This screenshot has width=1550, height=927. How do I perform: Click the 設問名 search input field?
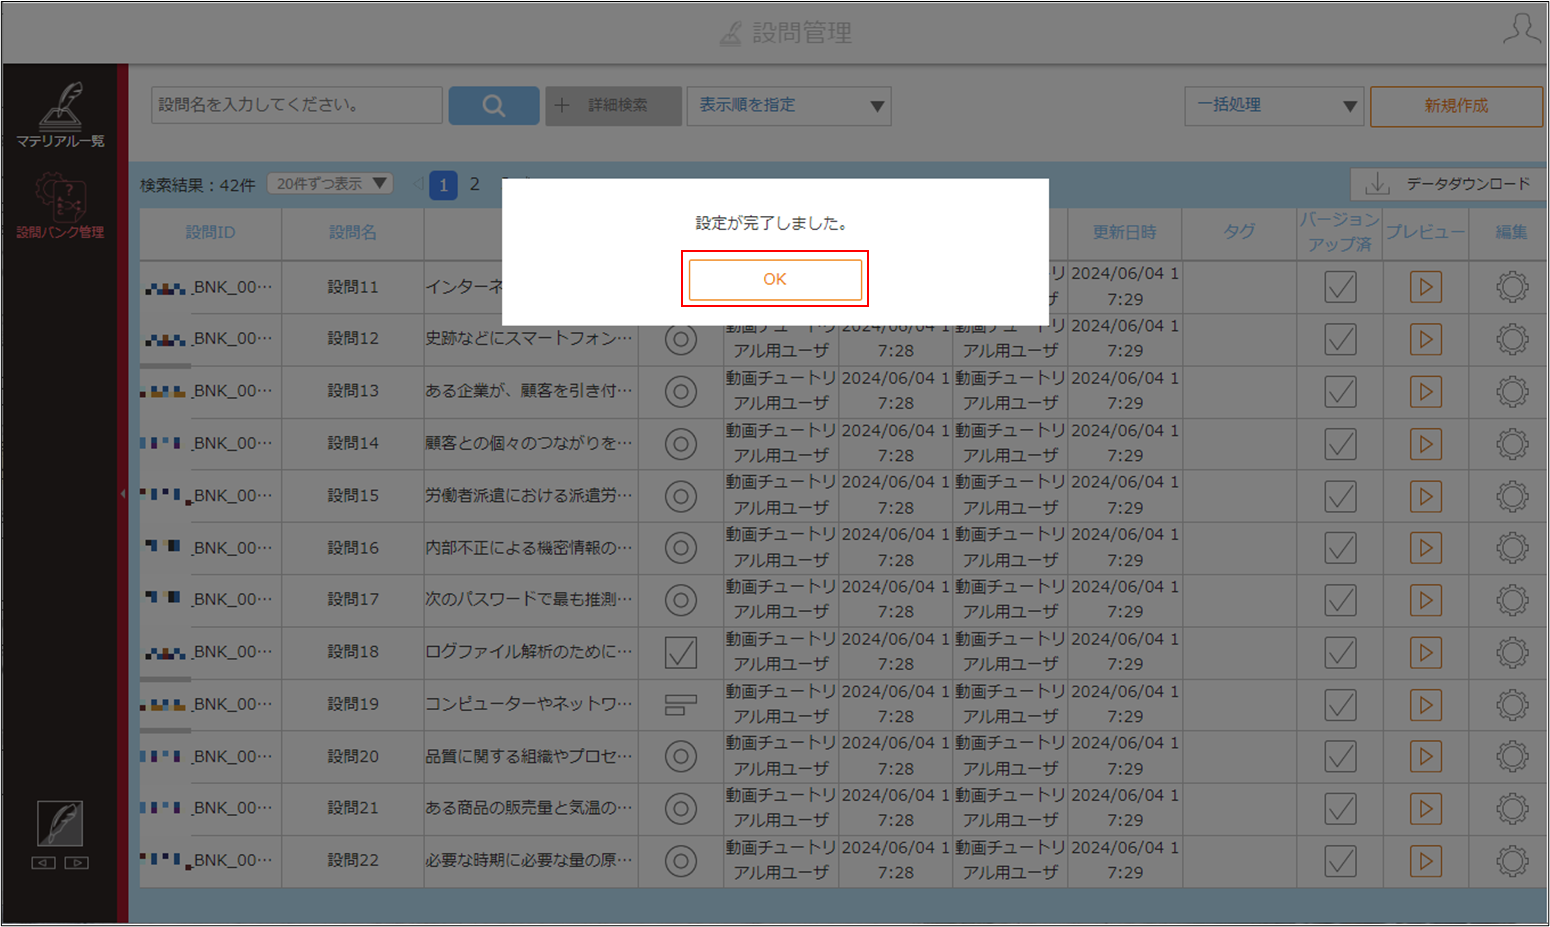click(297, 105)
